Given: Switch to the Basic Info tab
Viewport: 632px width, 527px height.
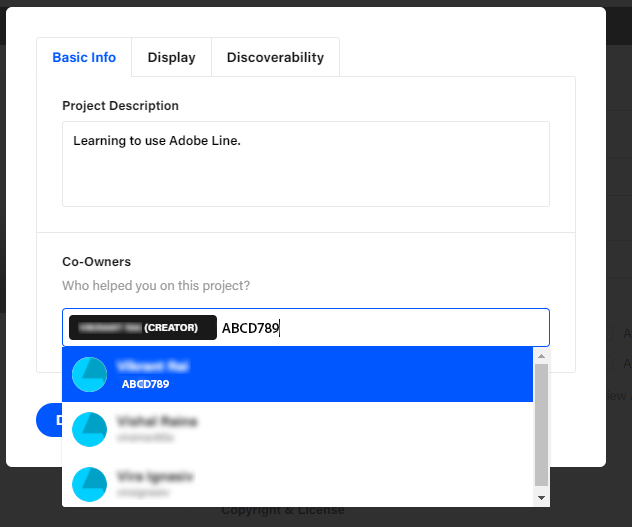Looking at the screenshot, I should (84, 57).
